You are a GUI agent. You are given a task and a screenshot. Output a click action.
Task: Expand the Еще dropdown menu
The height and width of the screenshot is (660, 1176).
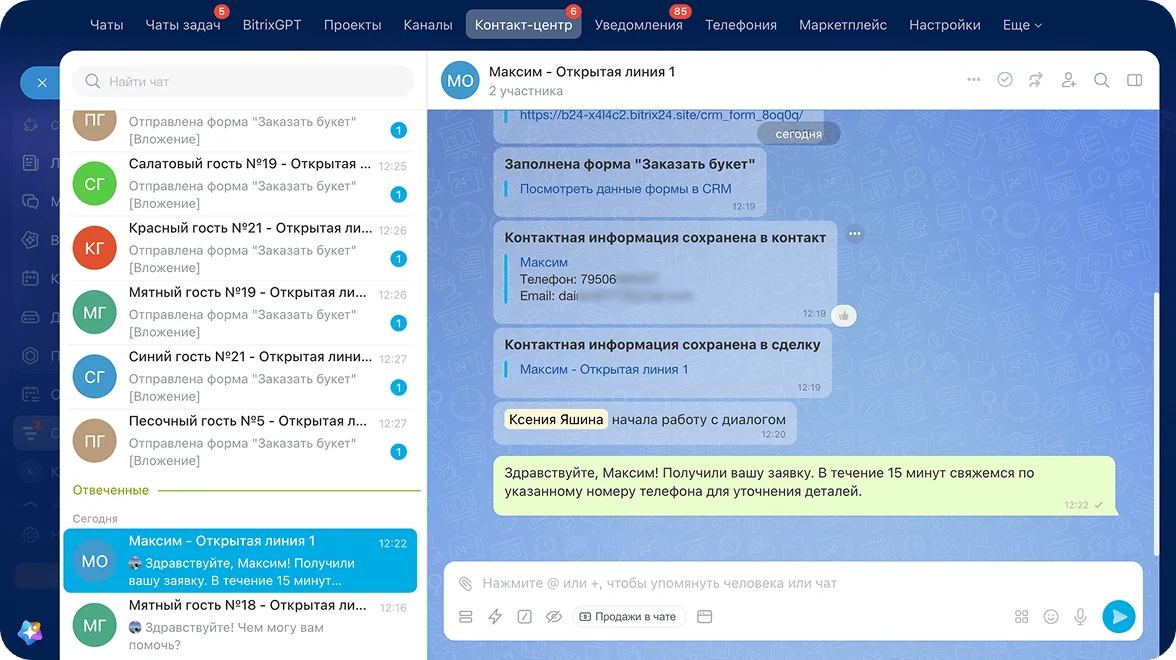[x=1022, y=25]
